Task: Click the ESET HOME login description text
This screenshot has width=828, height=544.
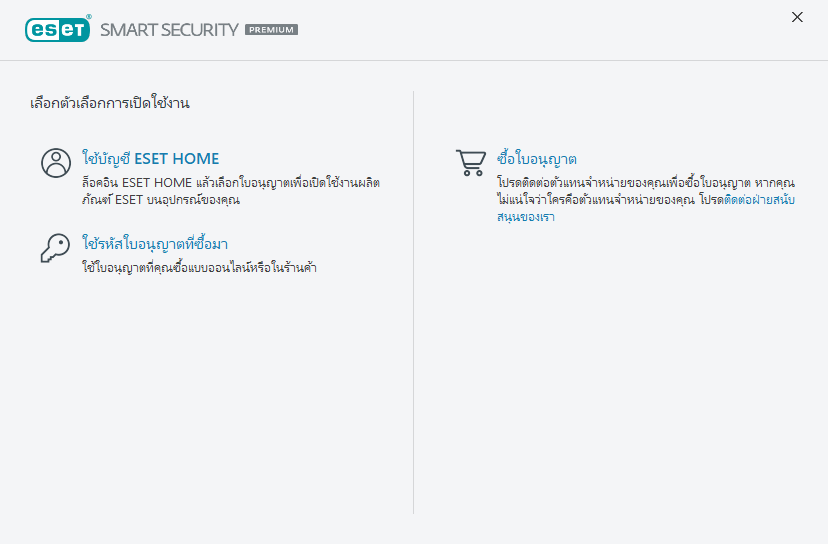Action: [230, 192]
